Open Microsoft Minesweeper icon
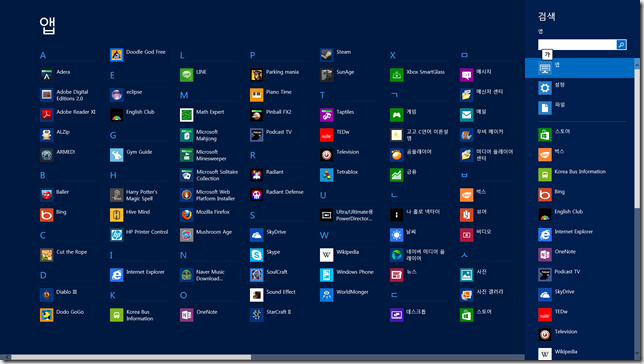Image resolution: width=644 pixels, height=364 pixels. pyautogui.click(x=186, y=155)
